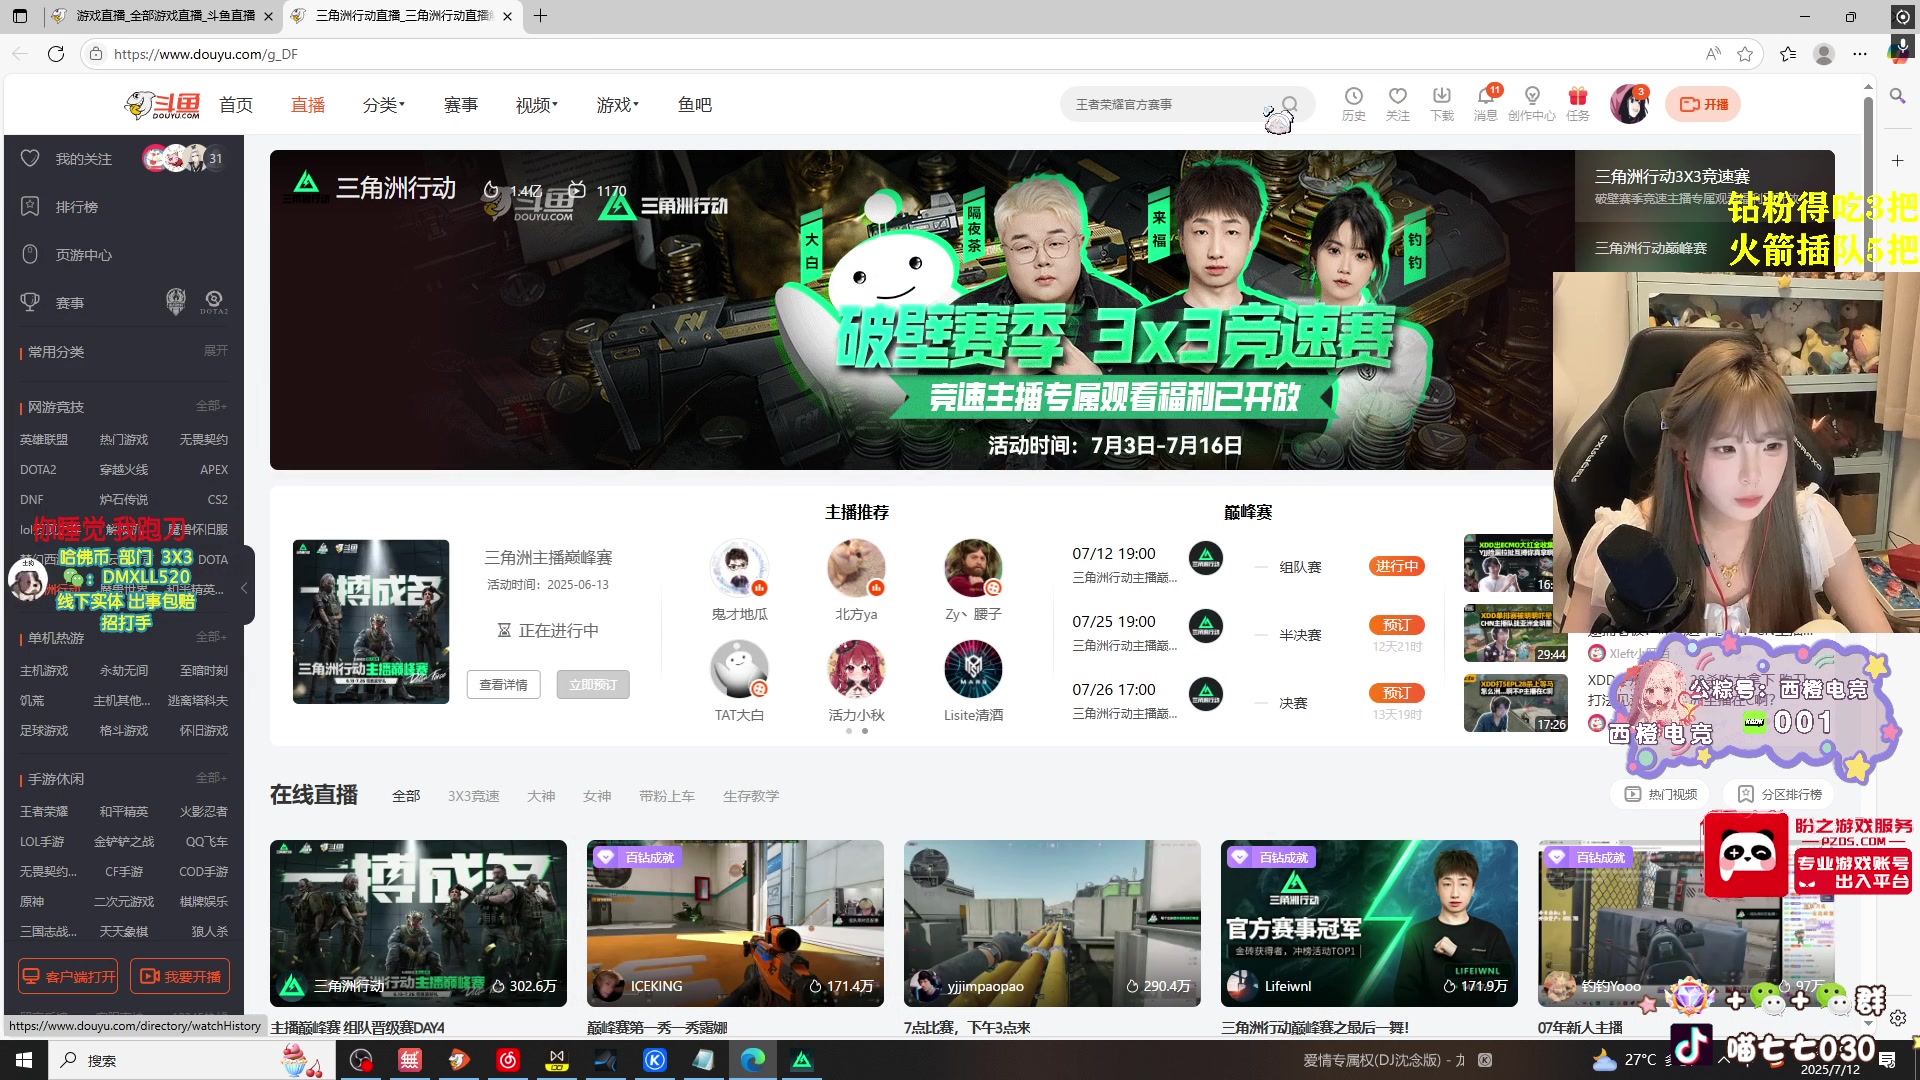1920x1080 pixels.
Task: Expand 常用分类 with 展开
Action: (x=216, y=351)
